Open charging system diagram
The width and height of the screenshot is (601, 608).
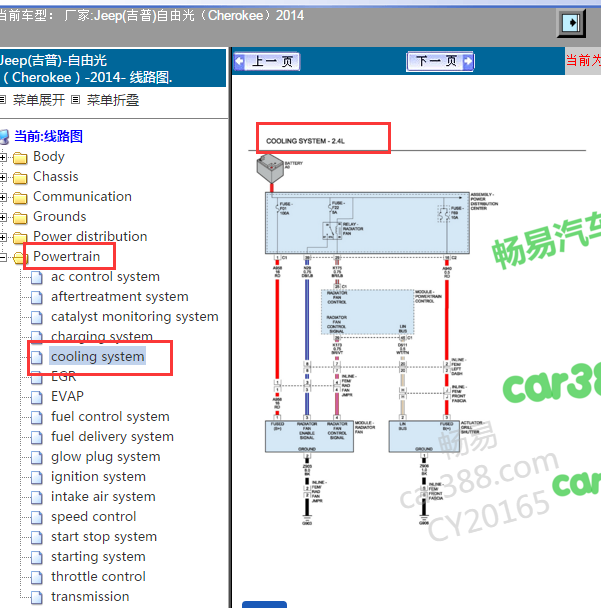point(102,336)
